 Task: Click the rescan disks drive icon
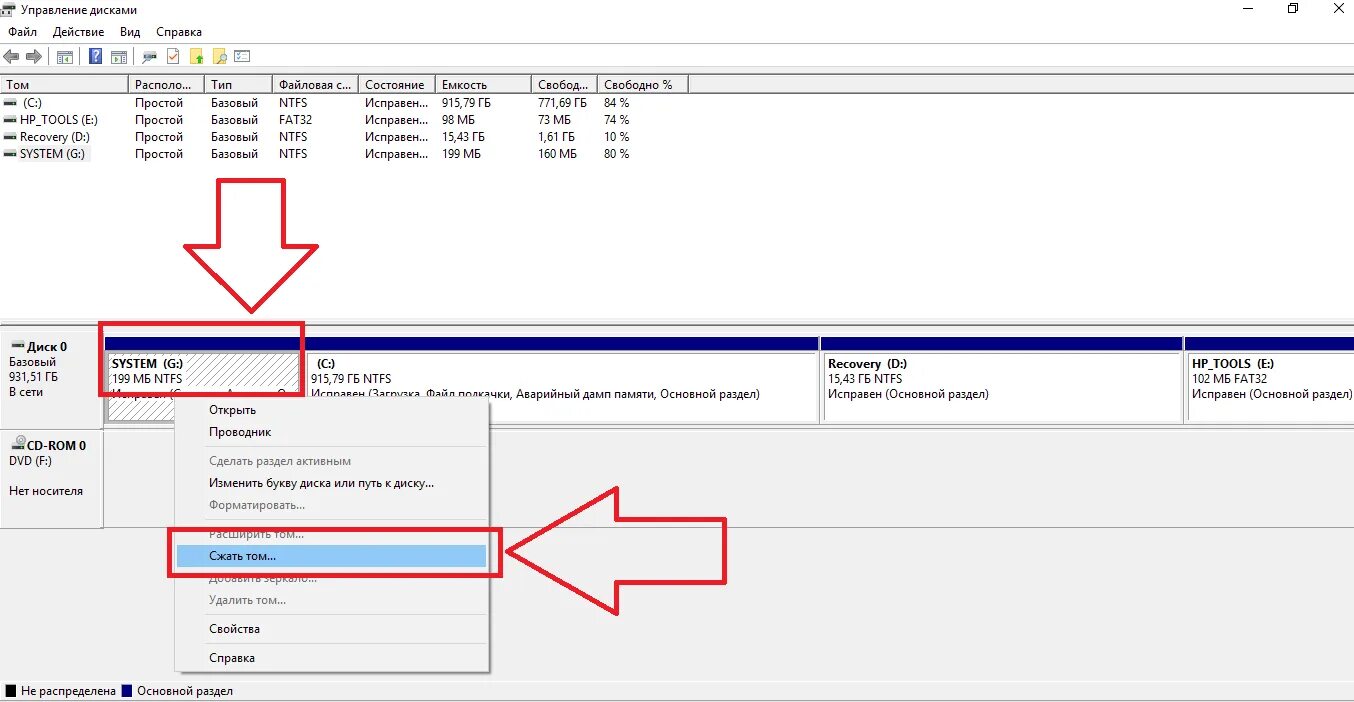coord(150,57)
